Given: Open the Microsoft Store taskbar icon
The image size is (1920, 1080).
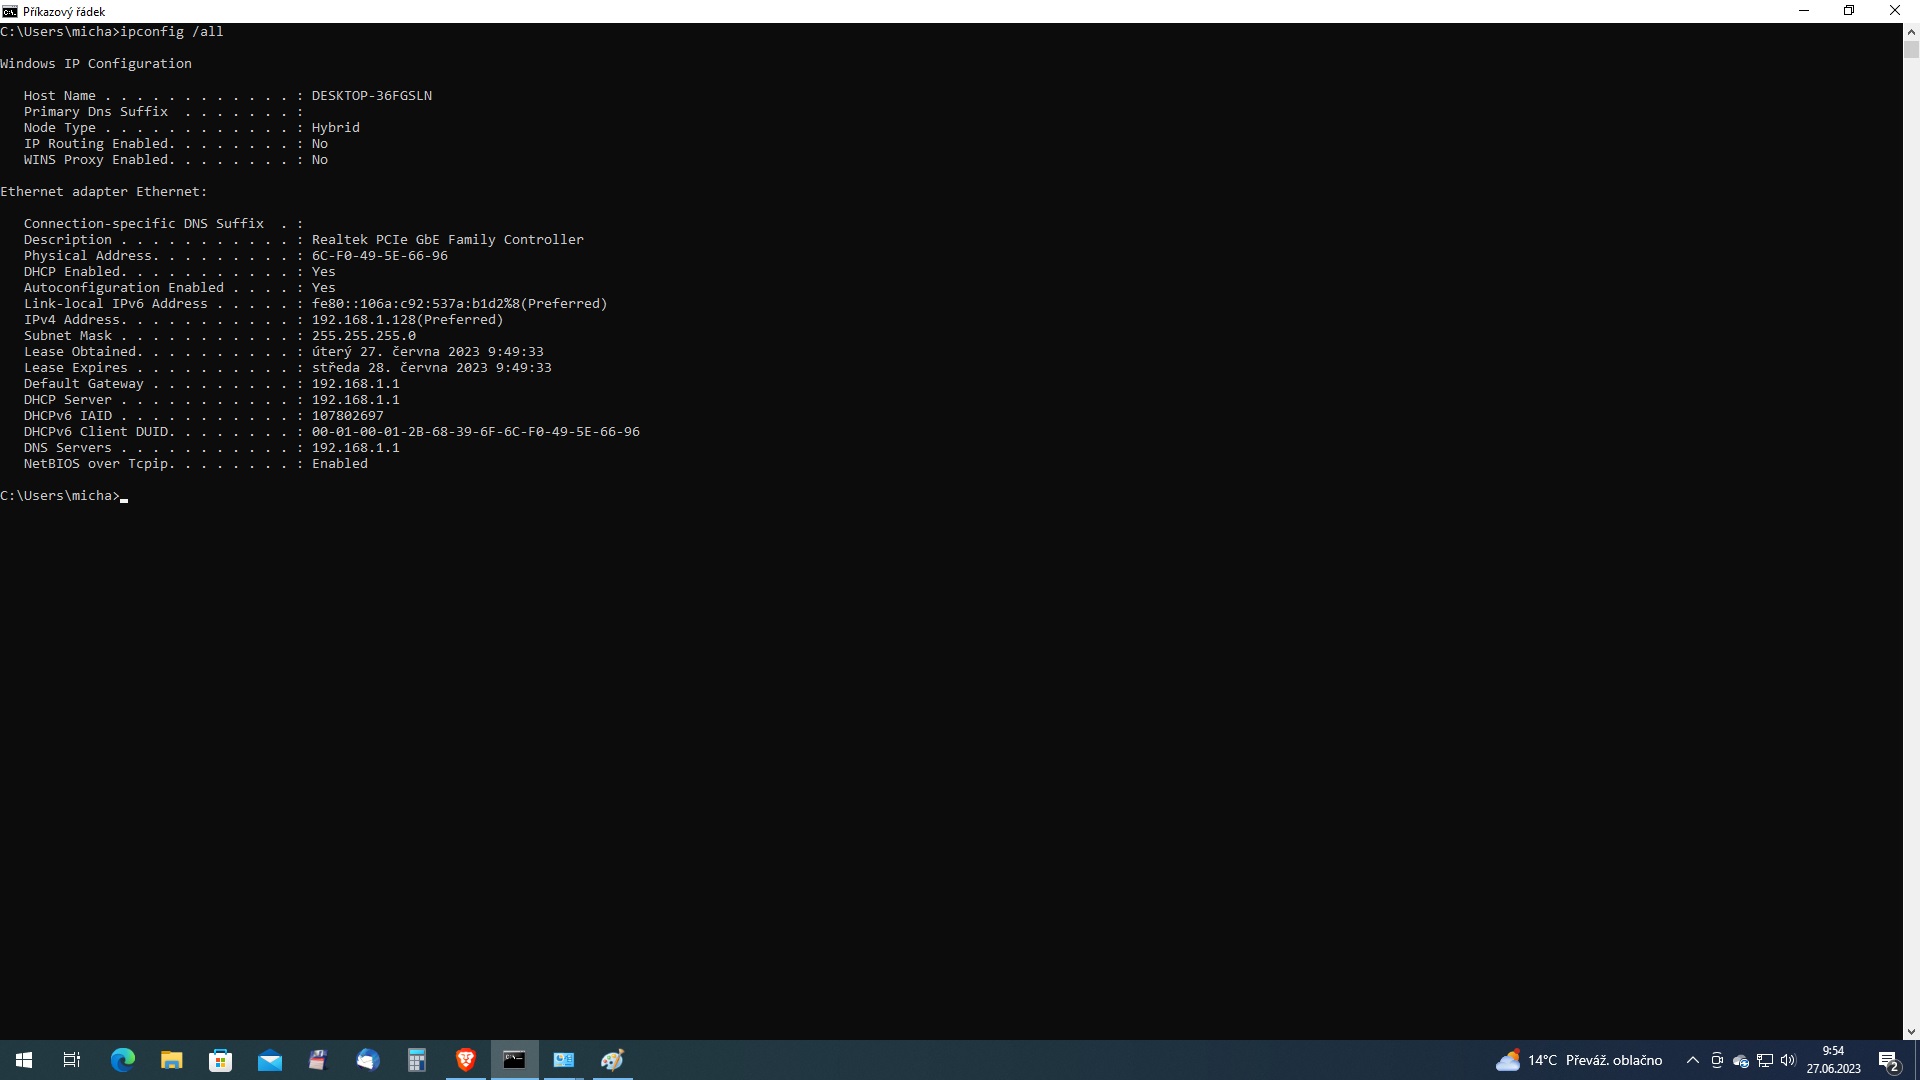Looking at the screenshot, I should 220,1060.
